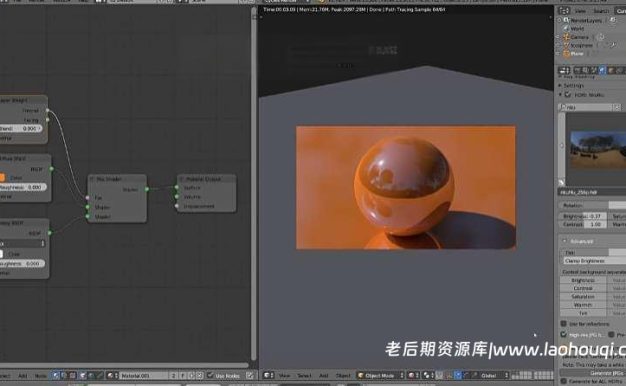This screenshot has height=386, width=626.
Task: Click the plus icon to add new material
Action: 191,375
